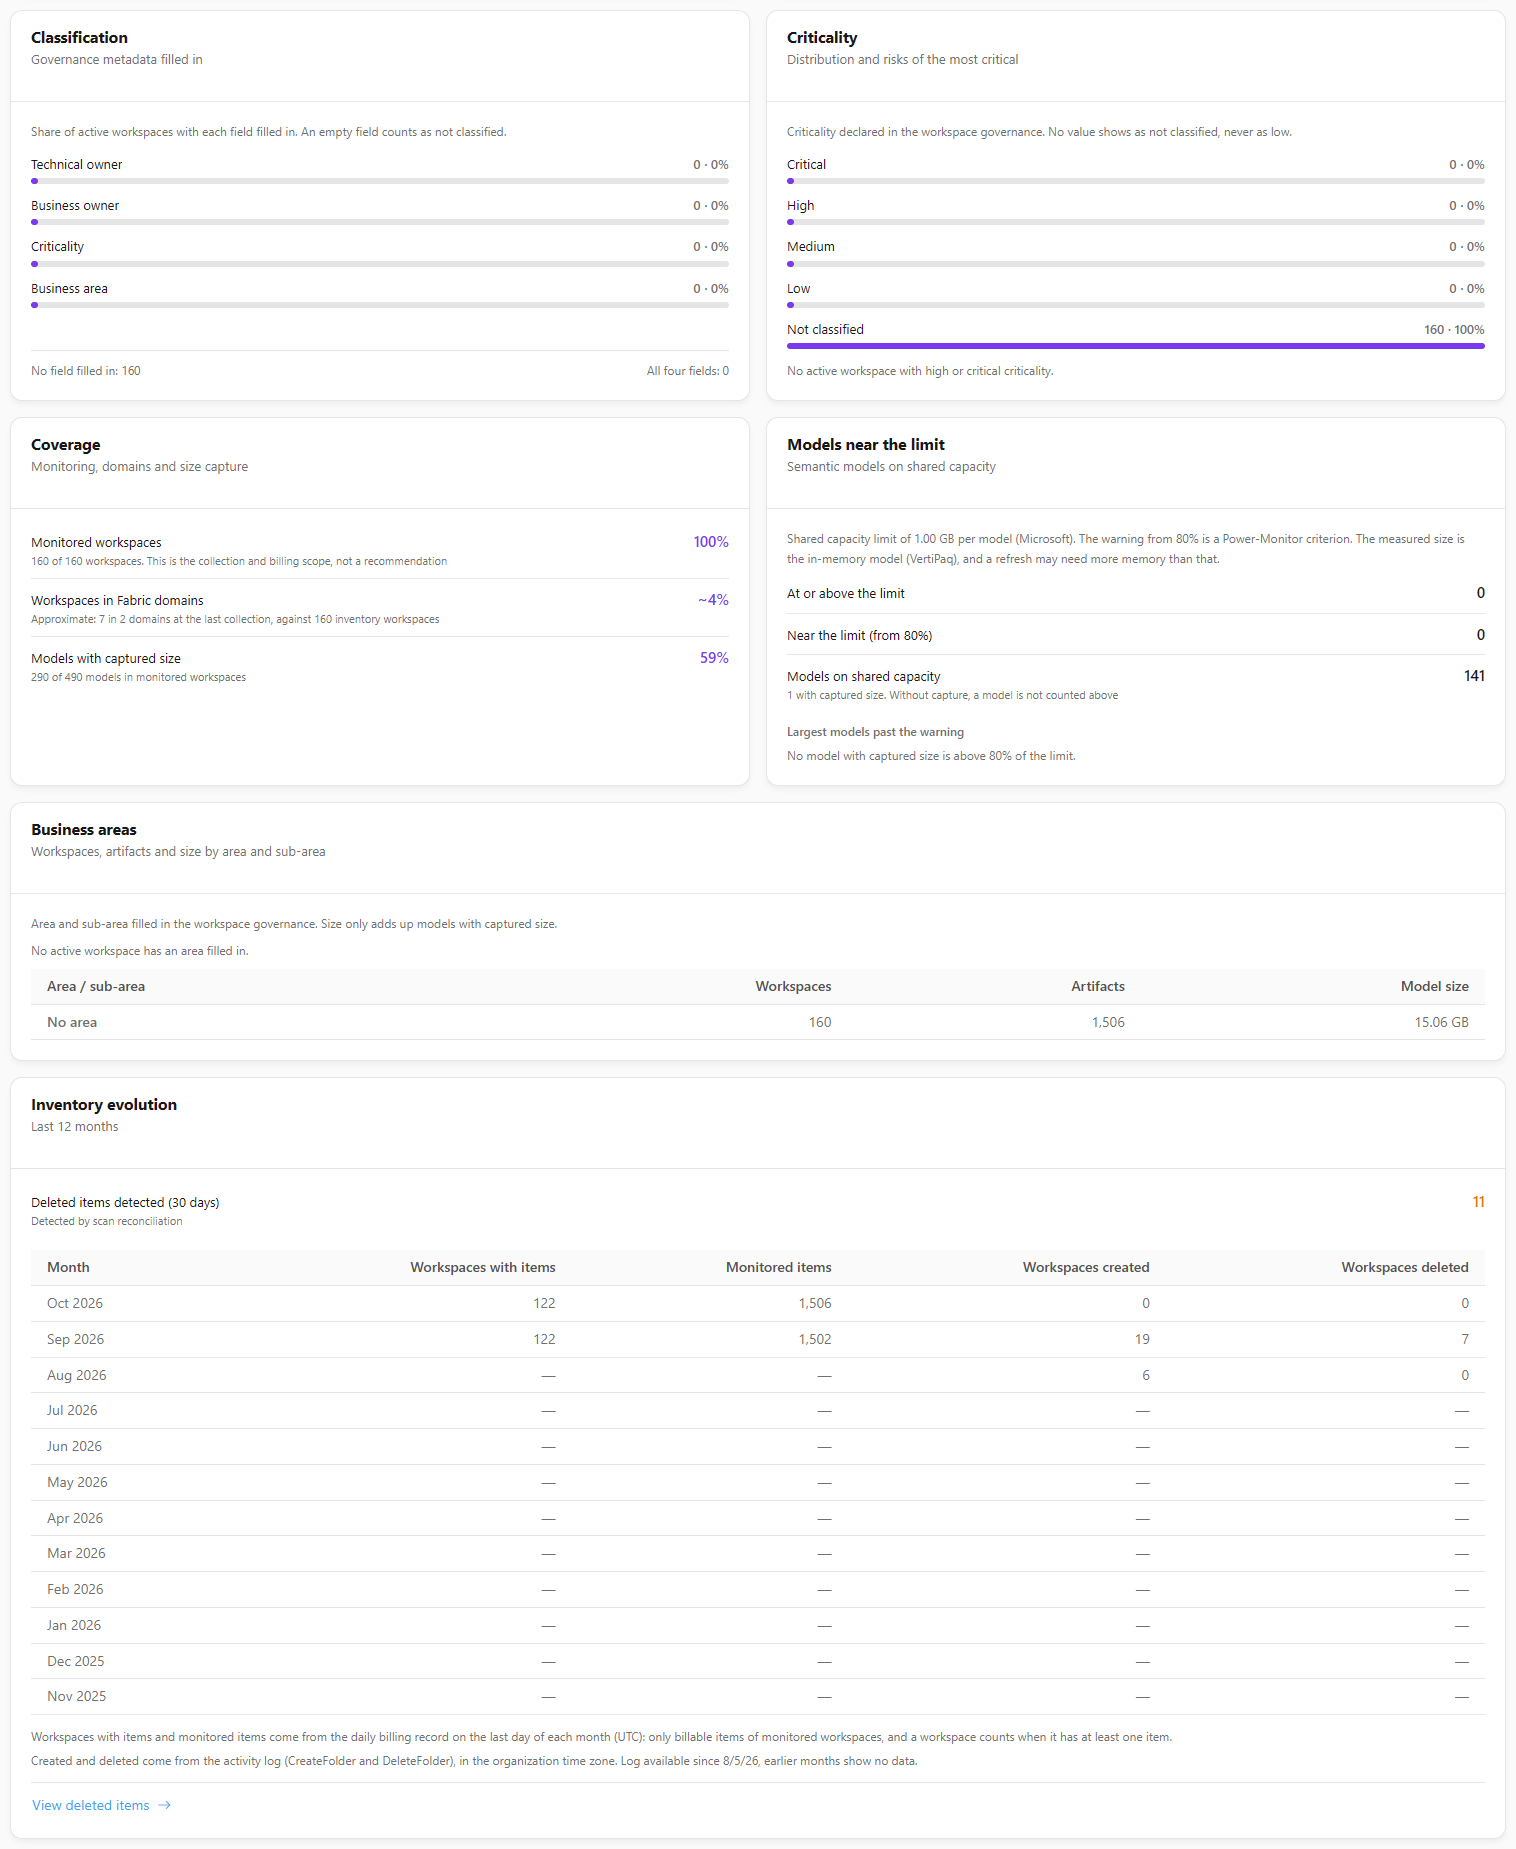The width and height of the screenshot is (1516, 1849).
Task: Select the Aug 2026 inventory row
Action: coord(757,1375)
